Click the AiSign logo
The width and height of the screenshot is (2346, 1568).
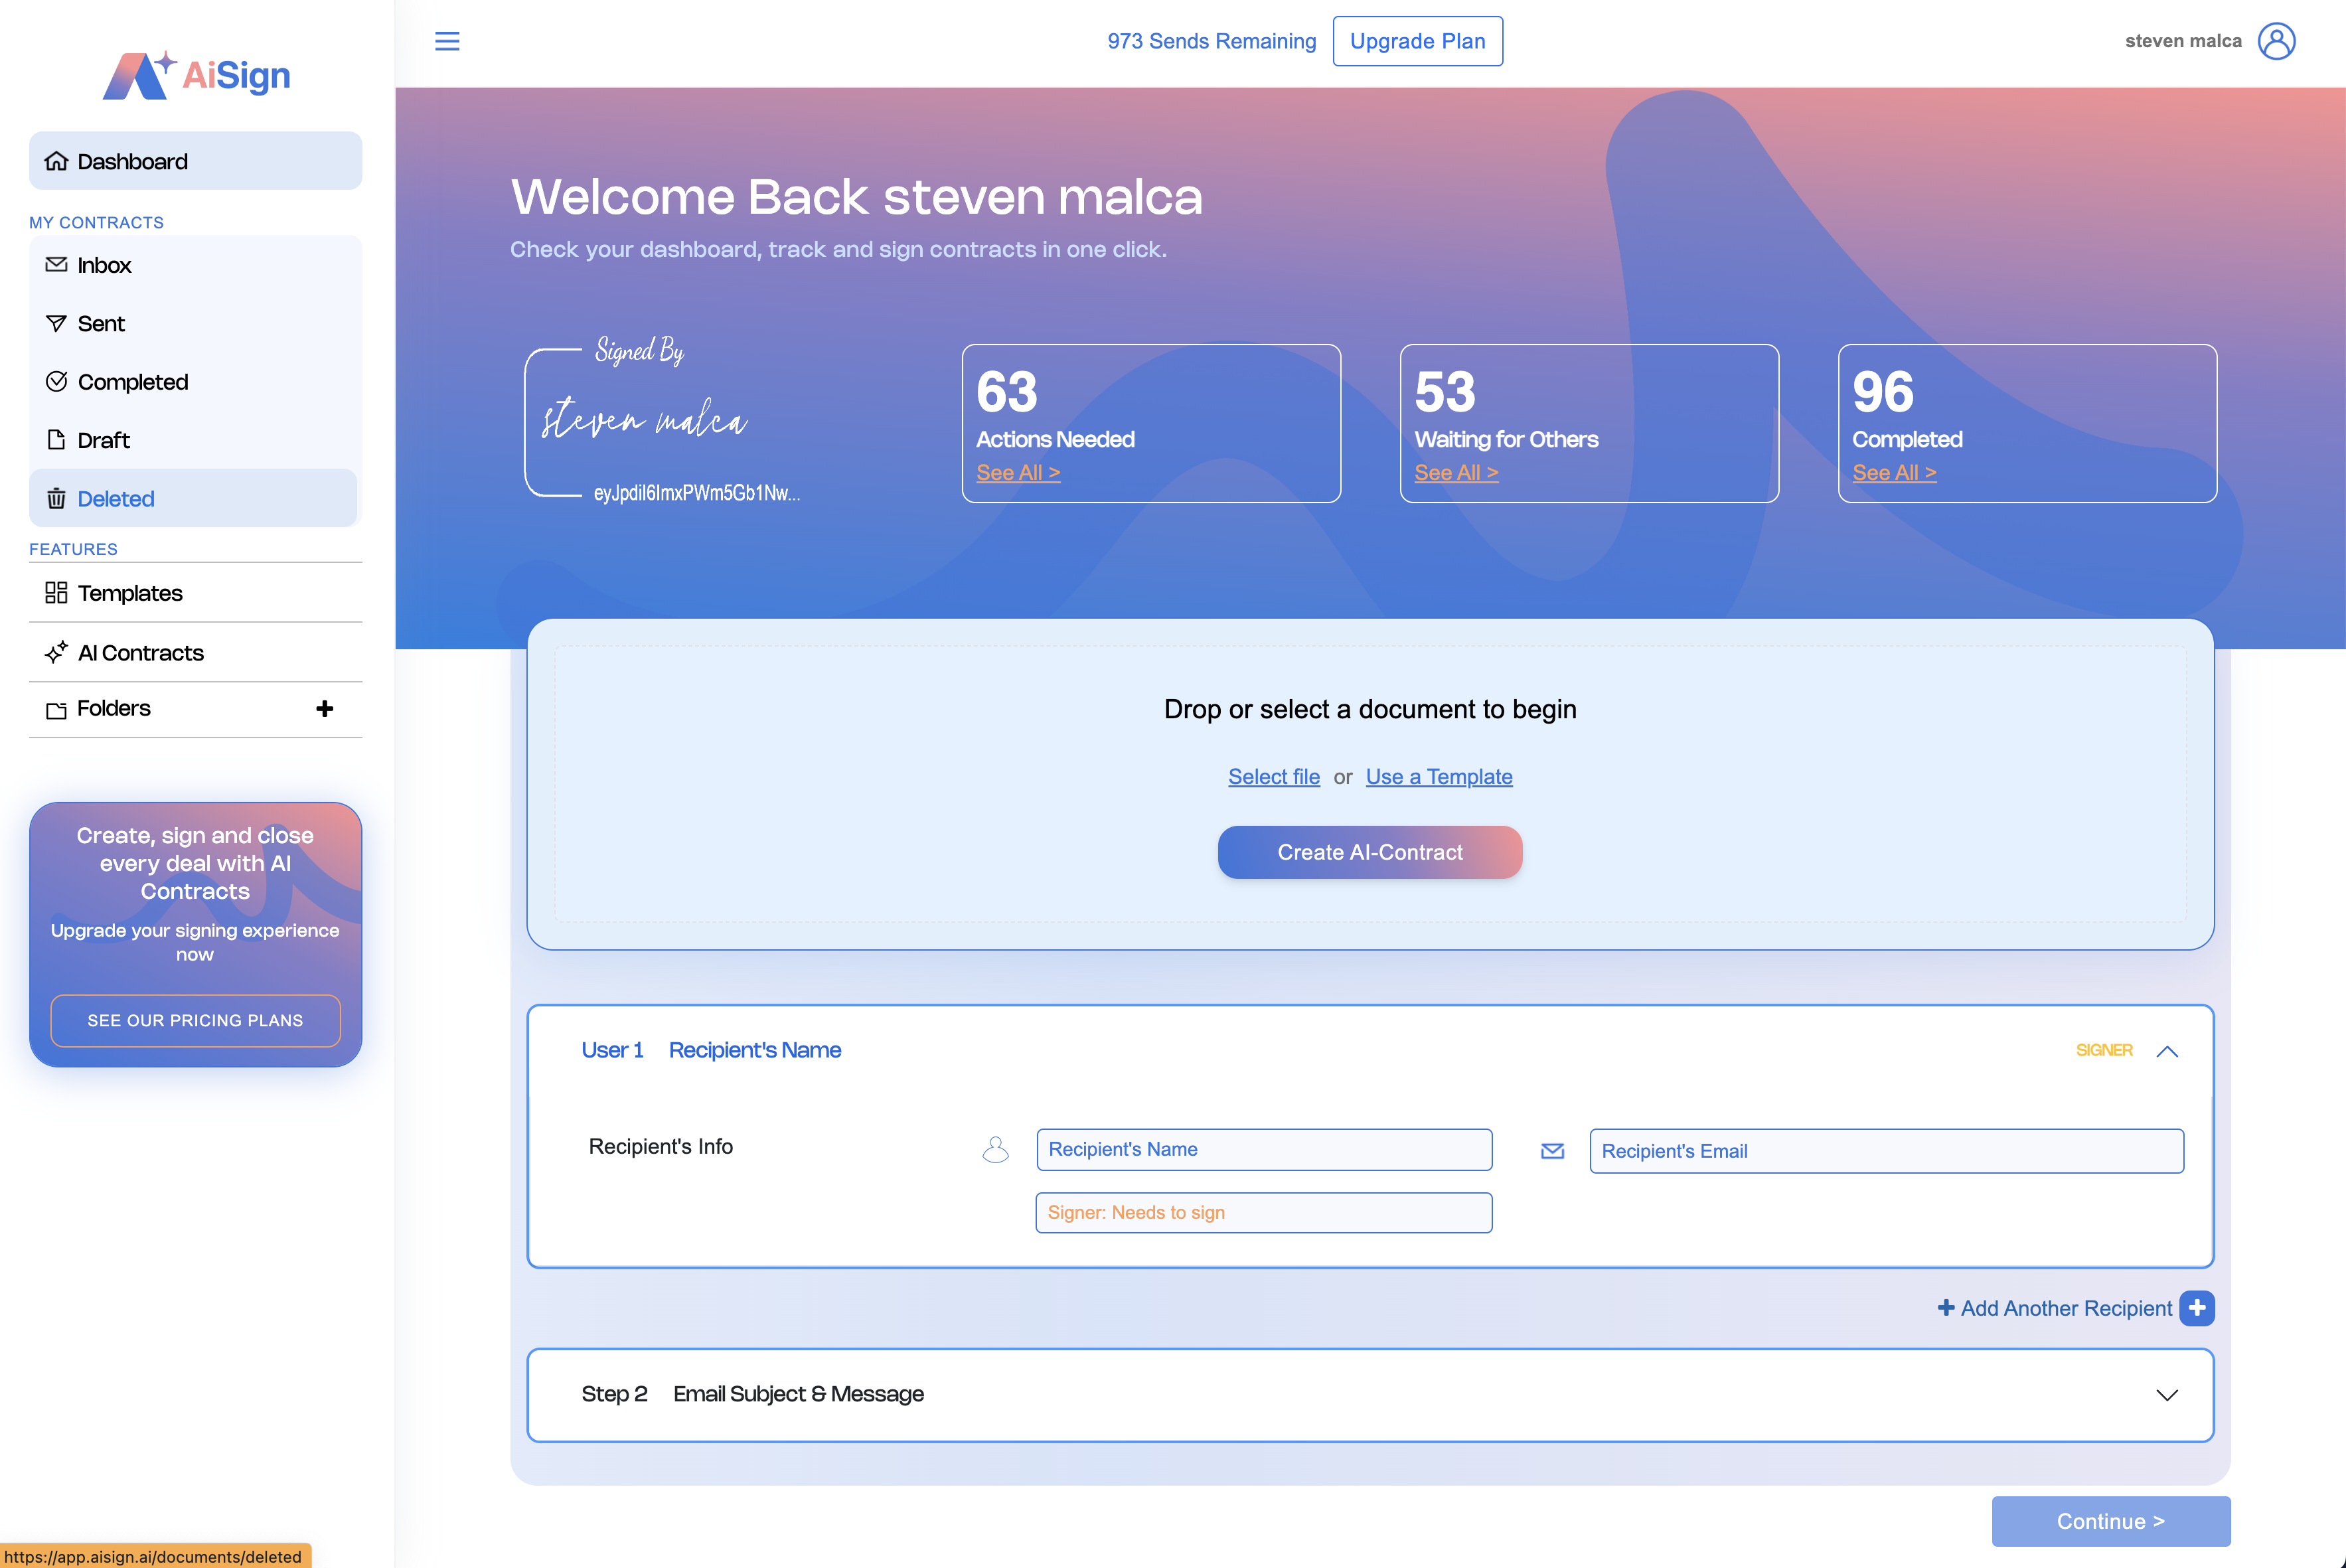click(196, 75)
